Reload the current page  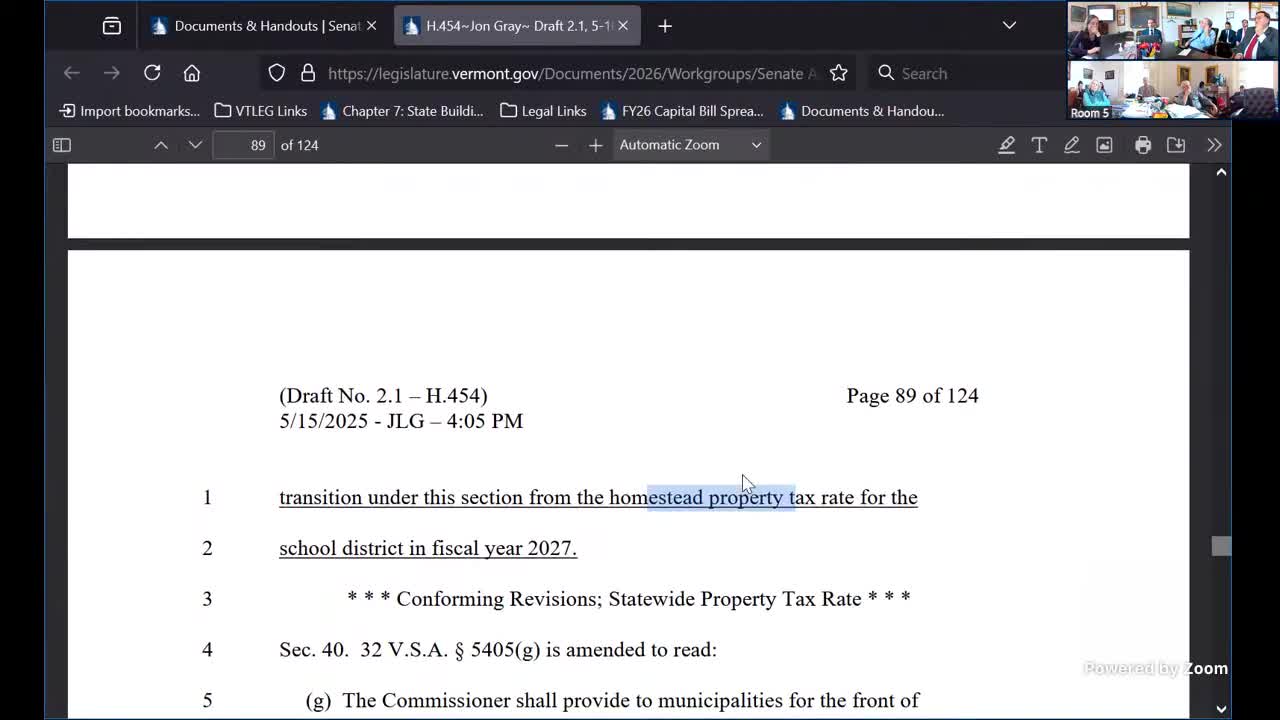coord(152,73)
